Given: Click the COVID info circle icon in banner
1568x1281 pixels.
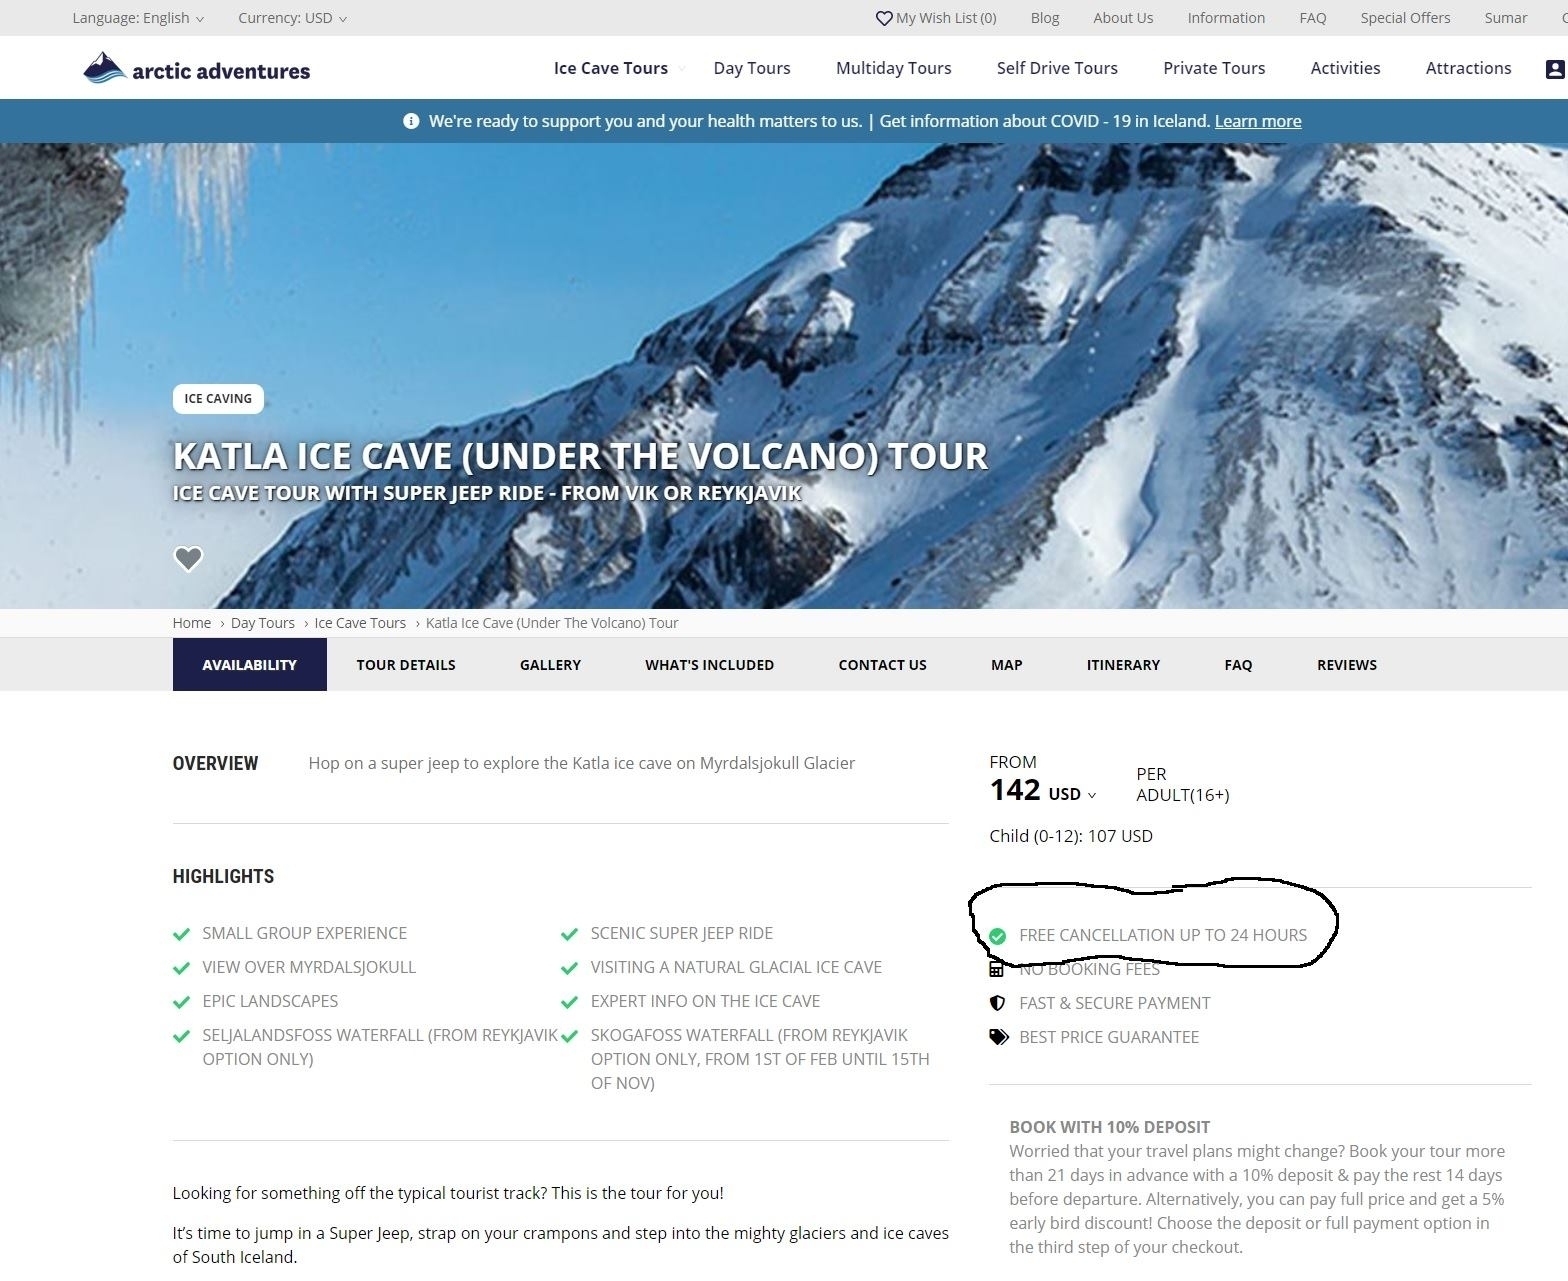Looking at the screenshot, I should tap(411, 121).
